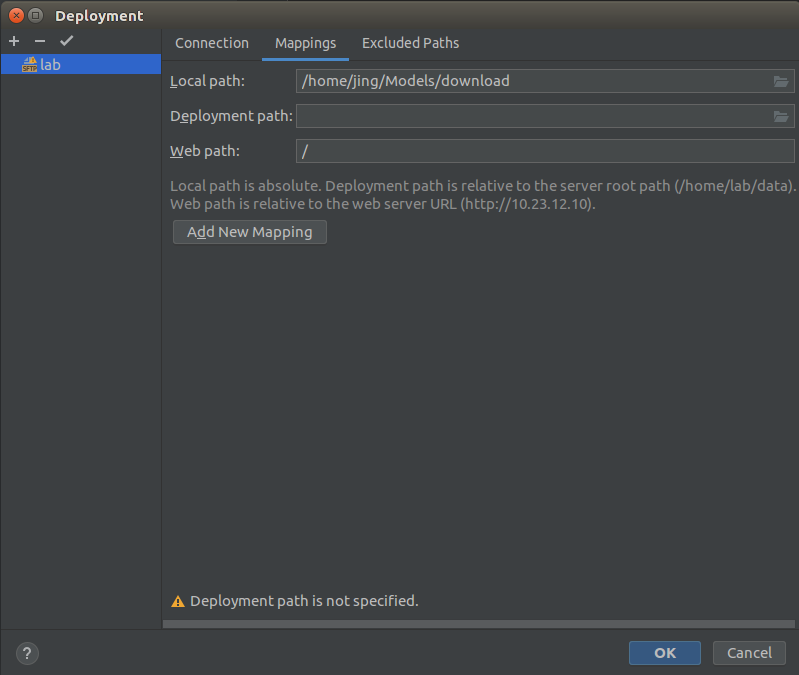The image size is (799, 675).
Task: Close the Deployment window
Action: pyautogui.click(x=16, y=15)
